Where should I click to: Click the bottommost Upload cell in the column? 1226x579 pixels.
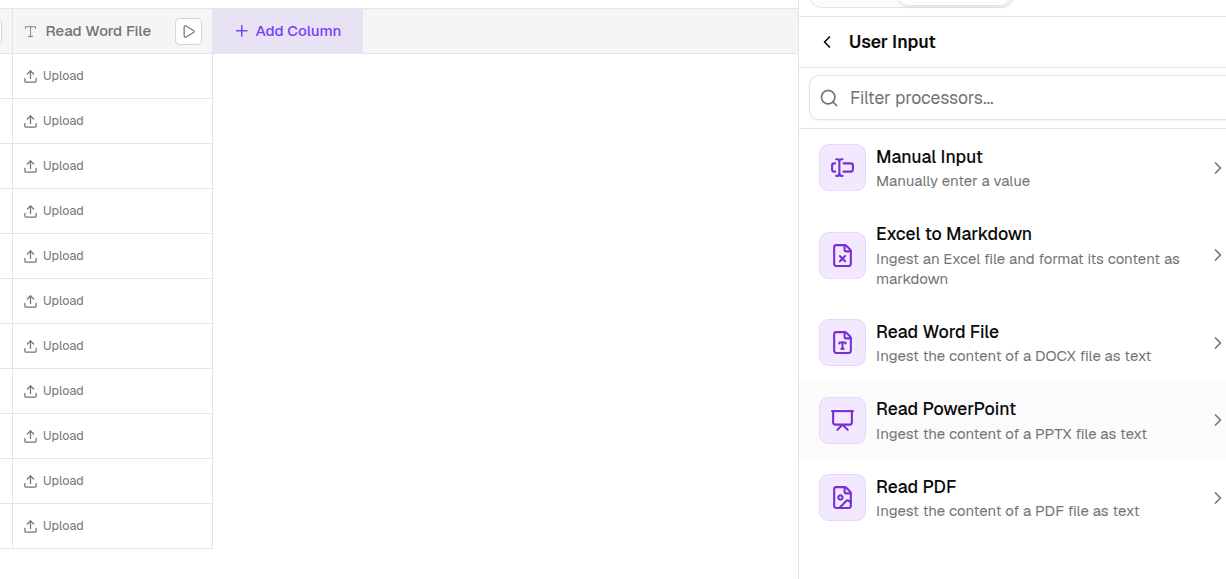click(x=112, y=526)
